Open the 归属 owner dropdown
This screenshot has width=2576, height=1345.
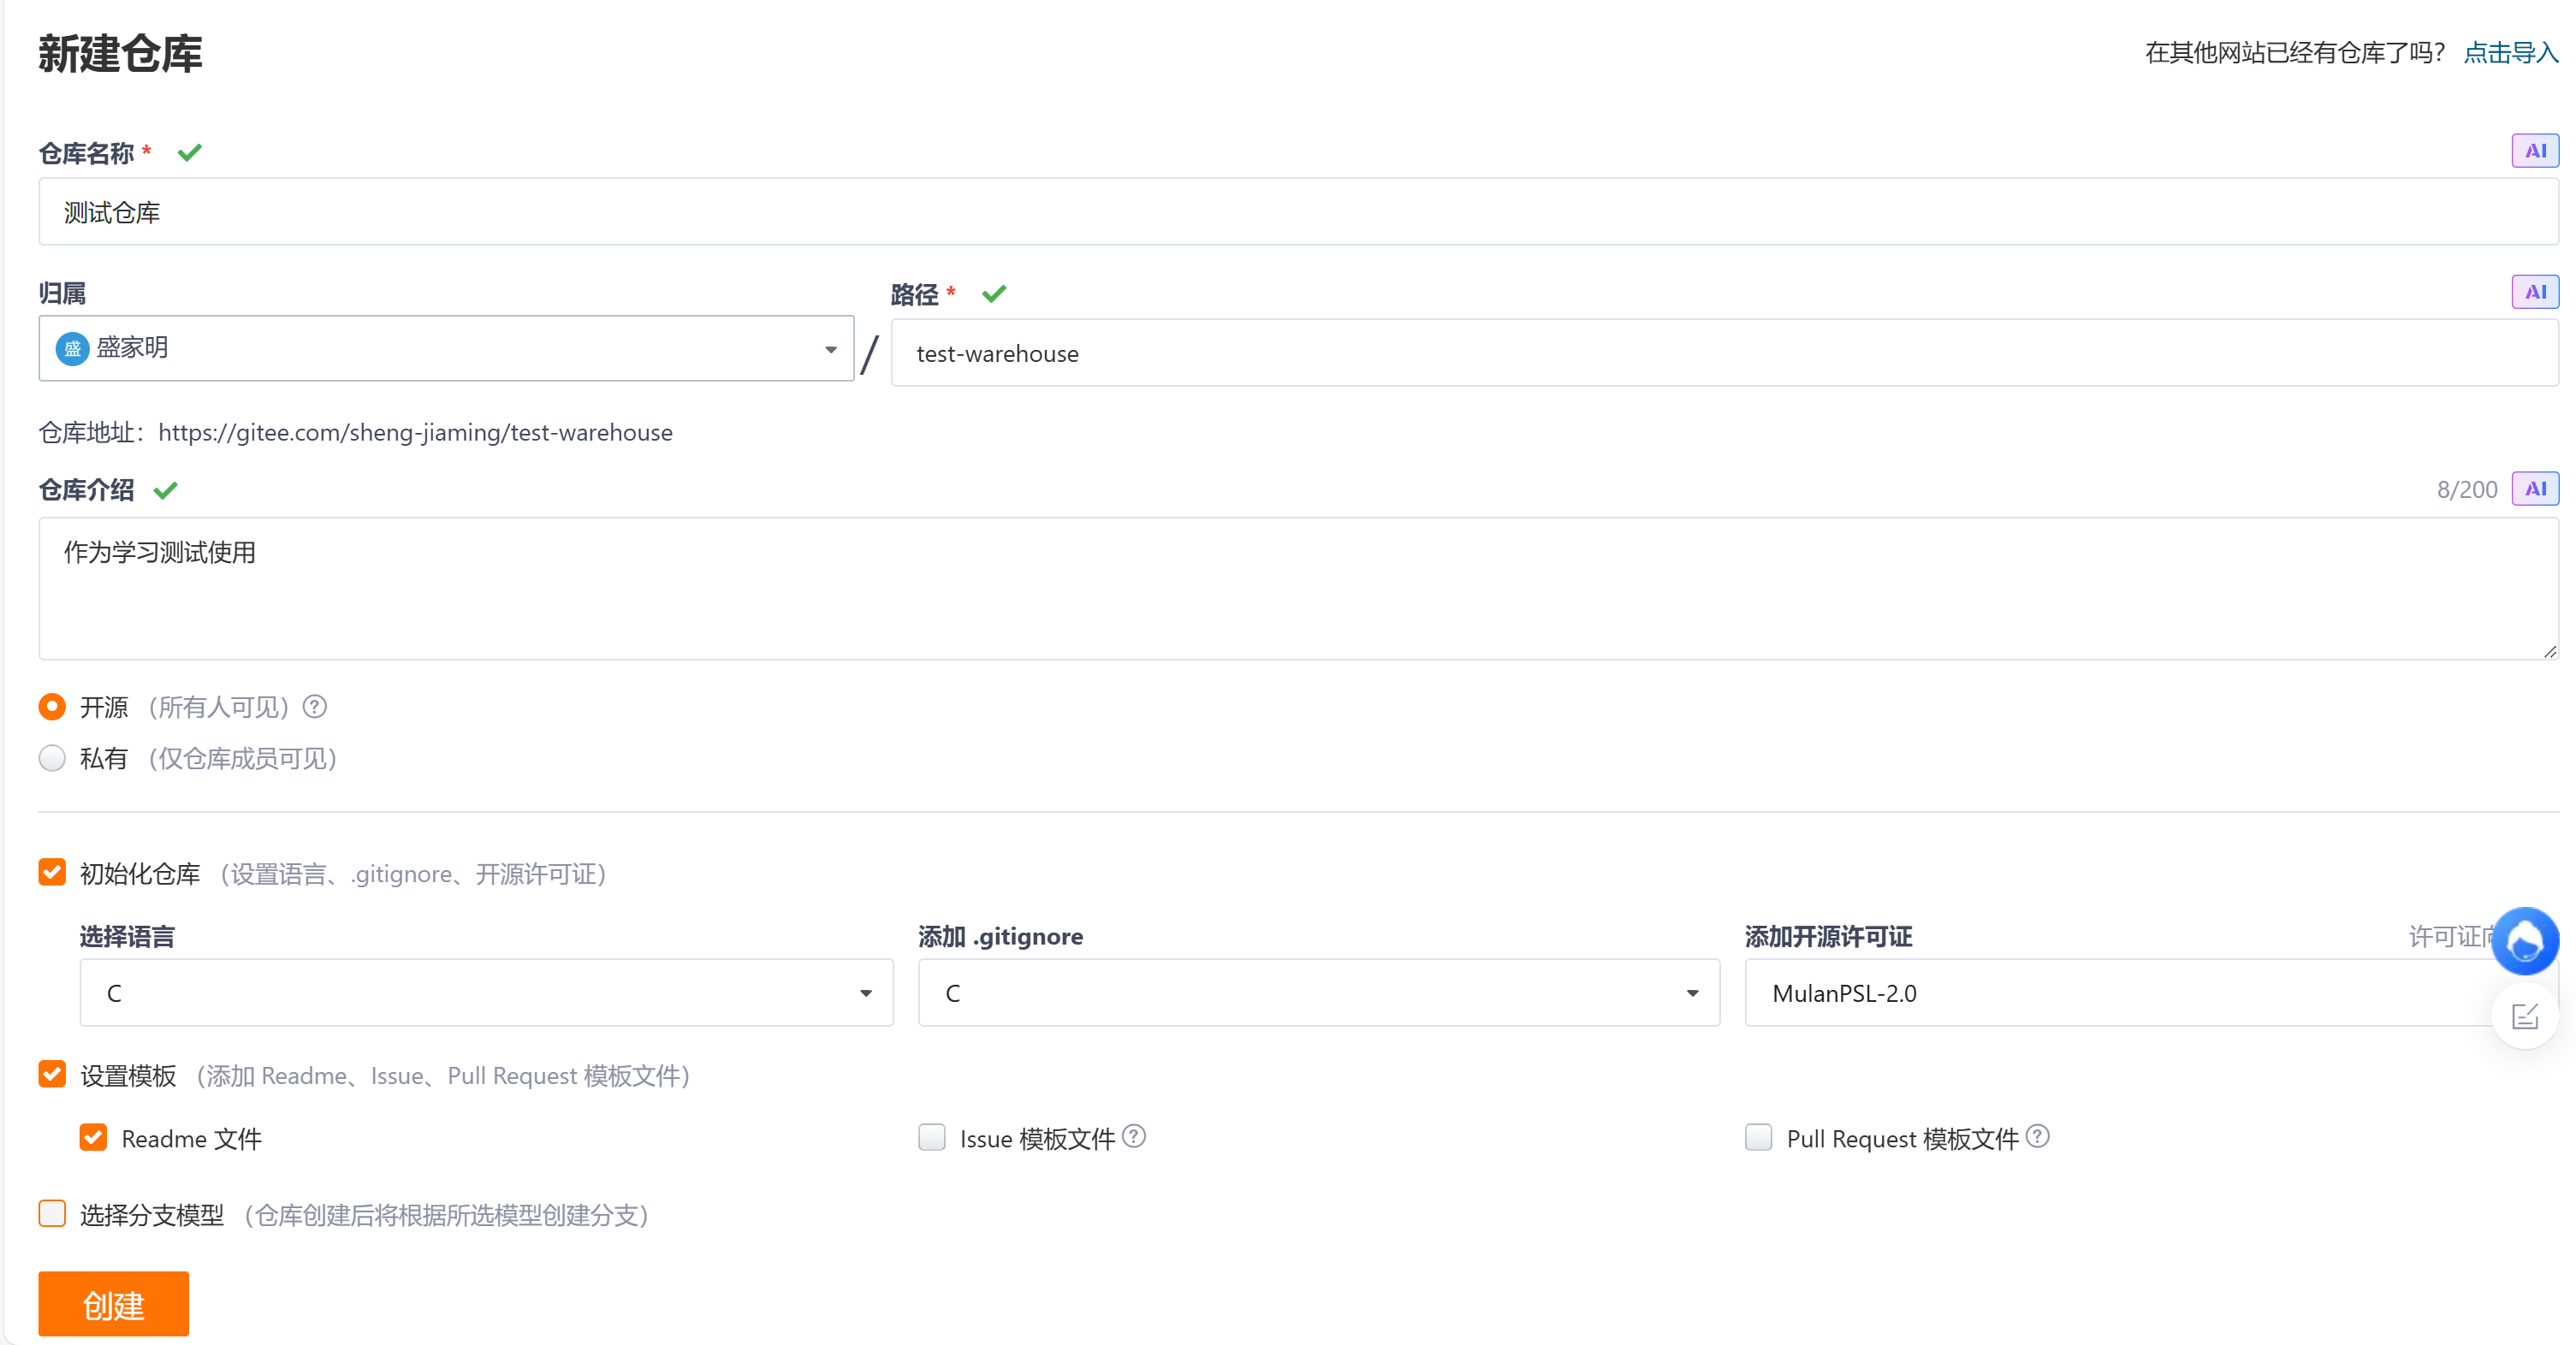tap(446, 348)
